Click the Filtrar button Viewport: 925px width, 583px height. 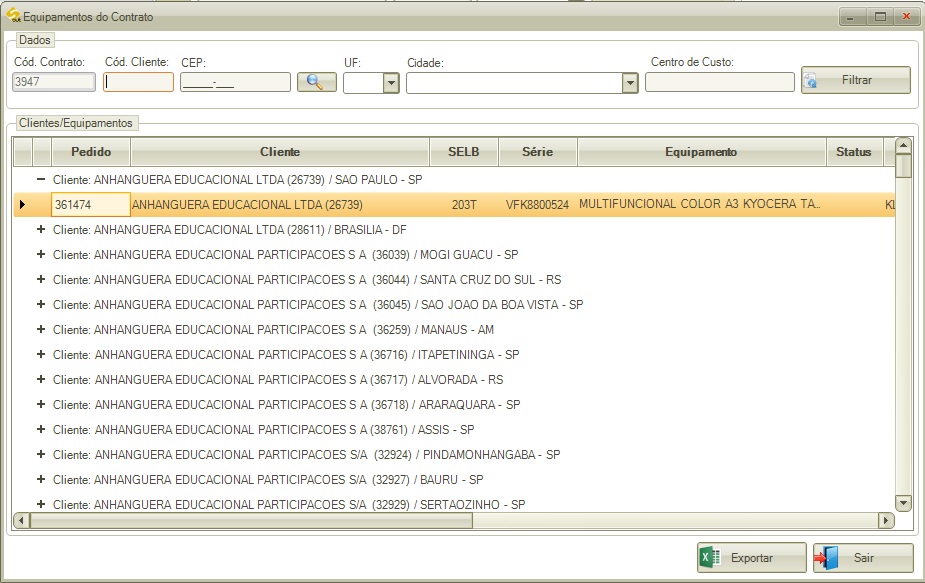click(x=855, y=80)
